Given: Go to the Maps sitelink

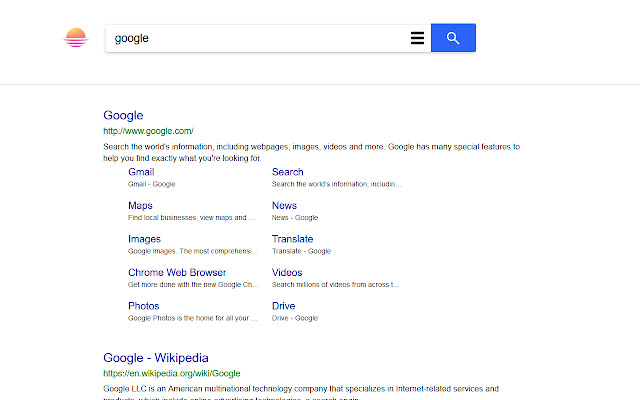Looking at the screenshot, I should 140,206.
